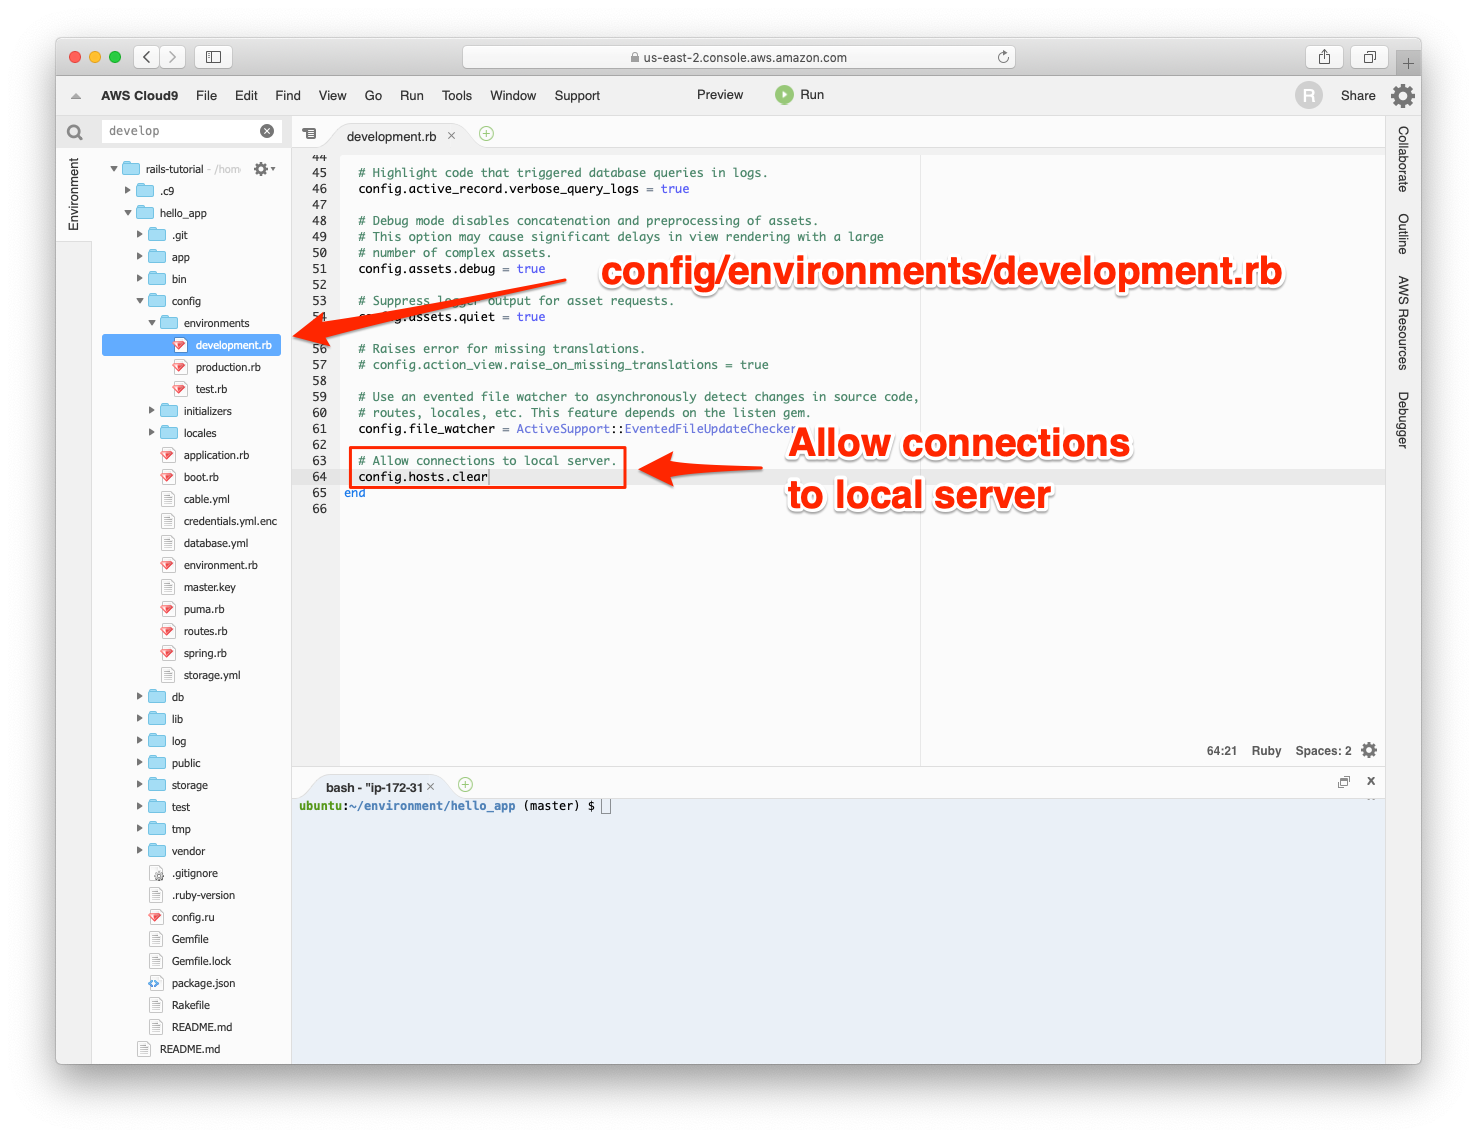Click the green Run play icon
Viewport: 1477px width, 1138px height.
[x=783, y=95]
